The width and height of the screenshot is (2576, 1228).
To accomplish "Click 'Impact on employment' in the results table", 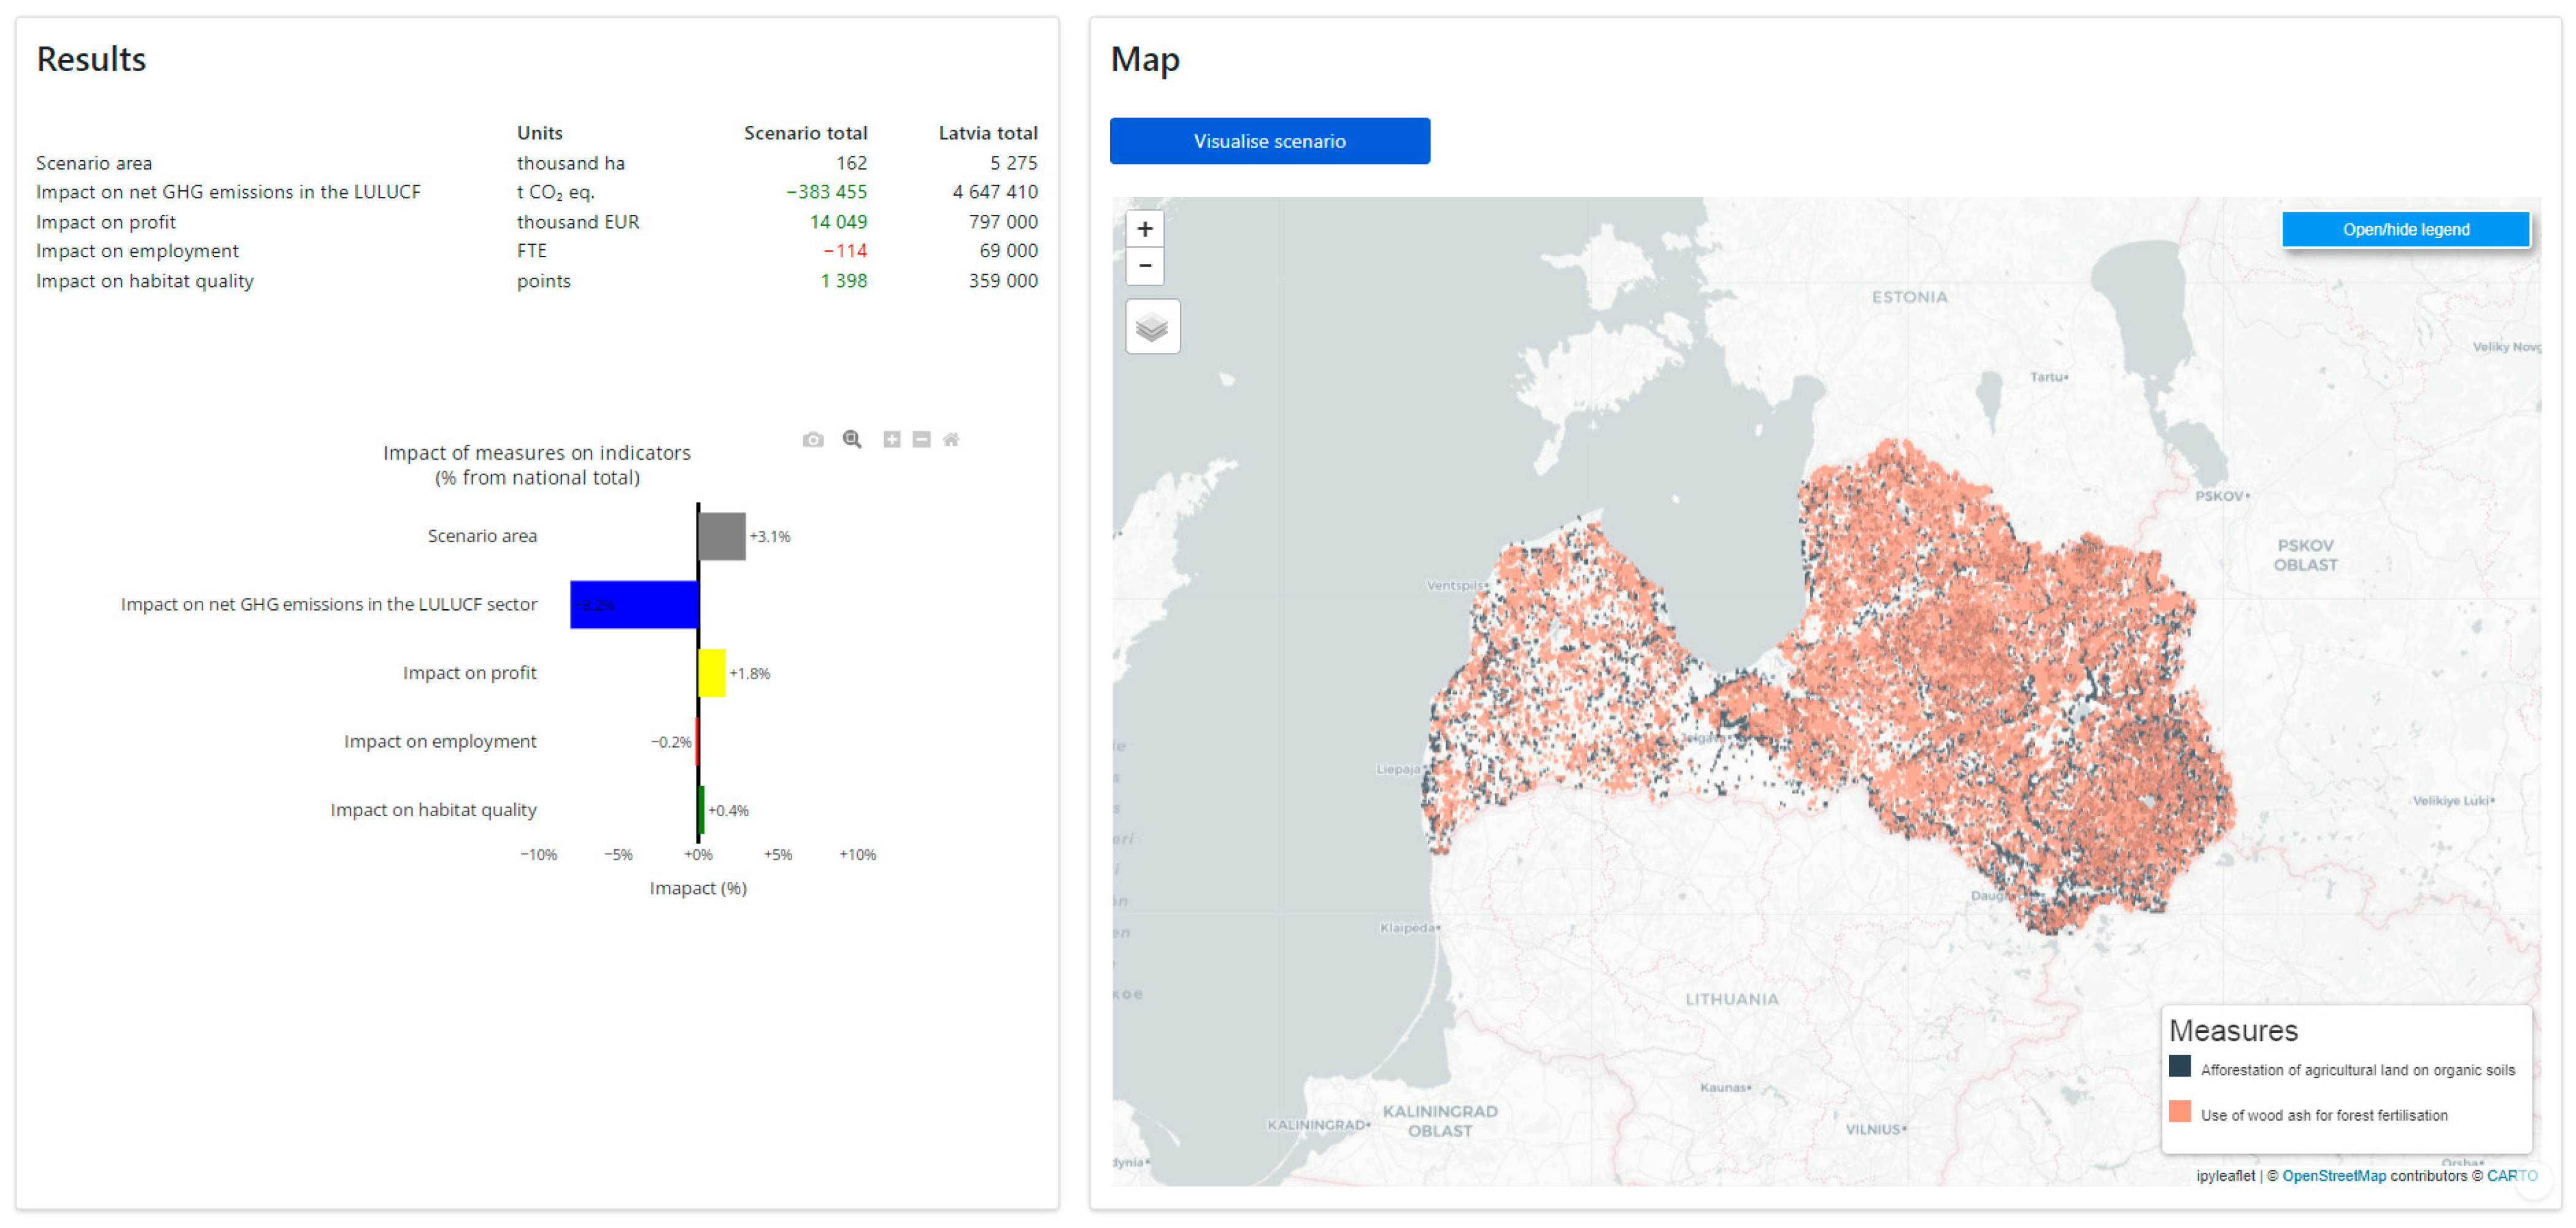I will (137, 251).
